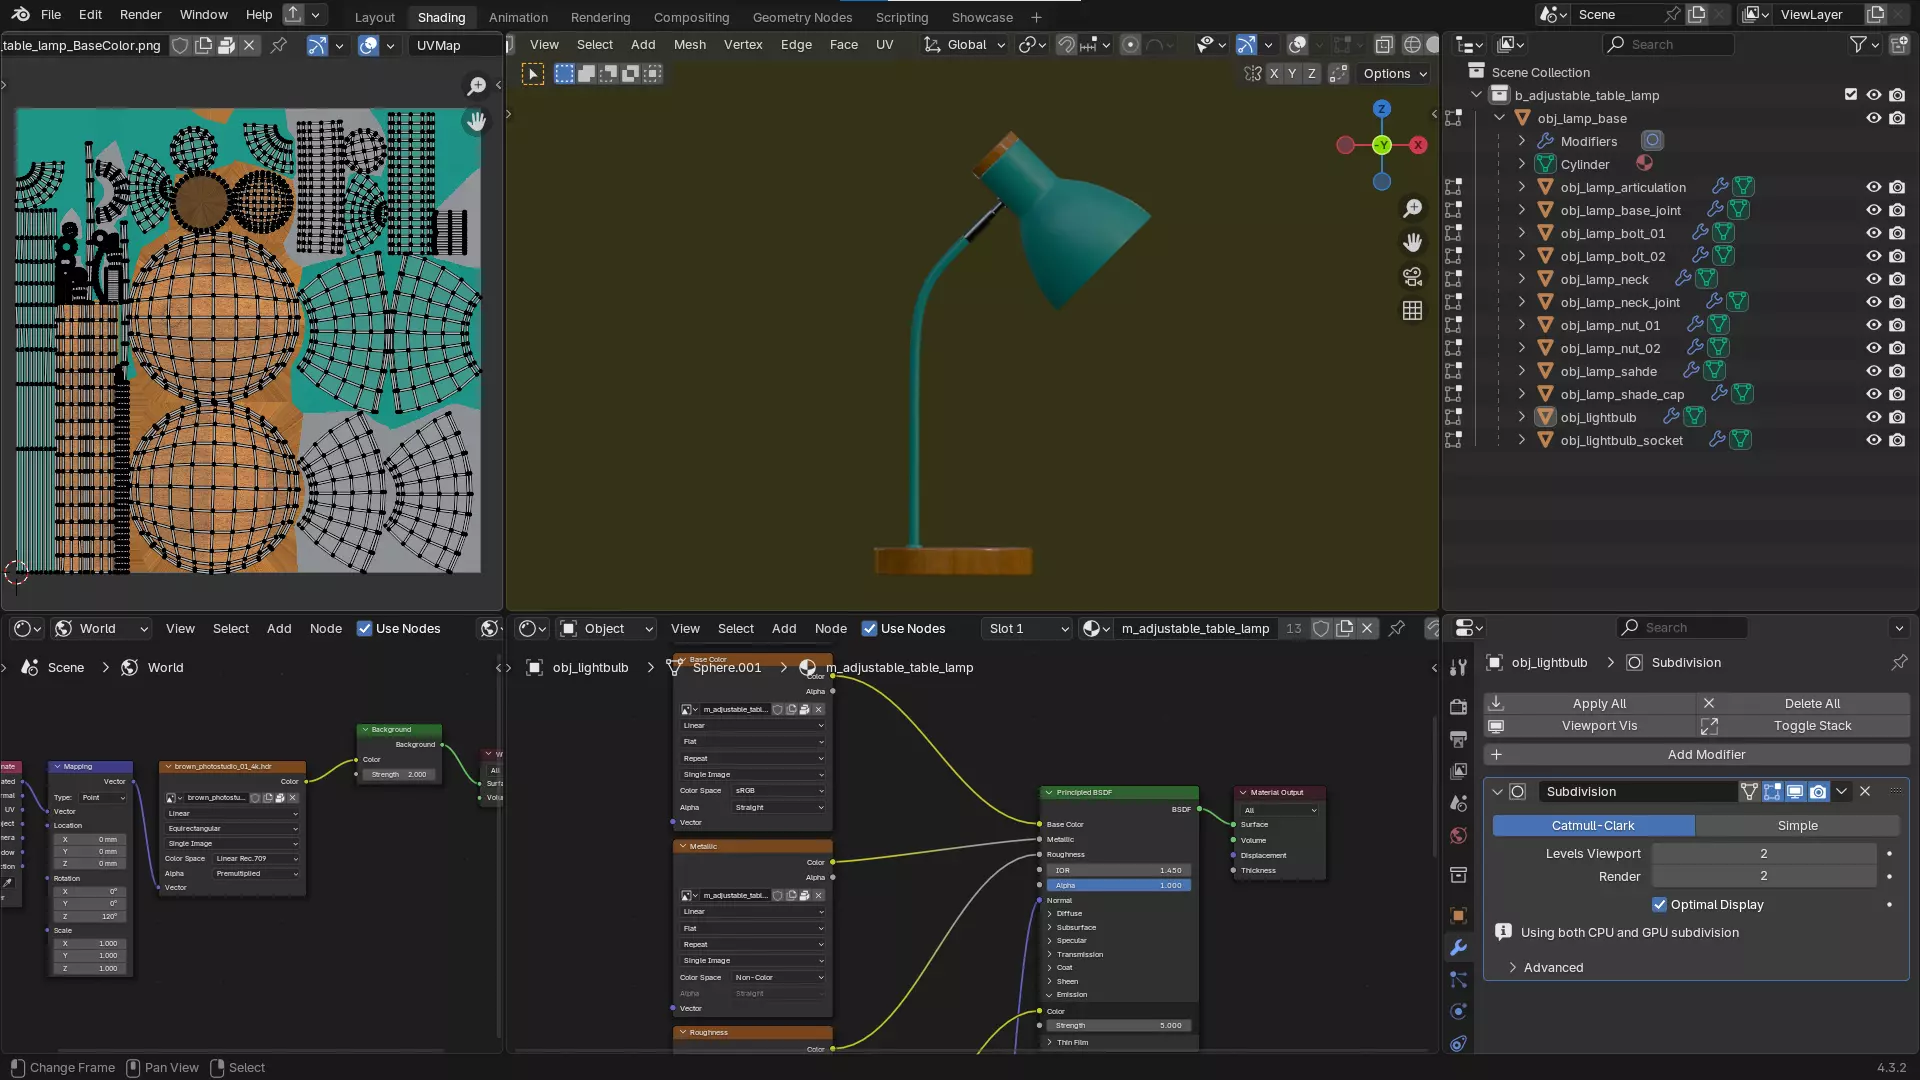Switch to the Geometry Nodes workspace tab
This screenshot has height=1080, width=1920.
click(802, 17)
